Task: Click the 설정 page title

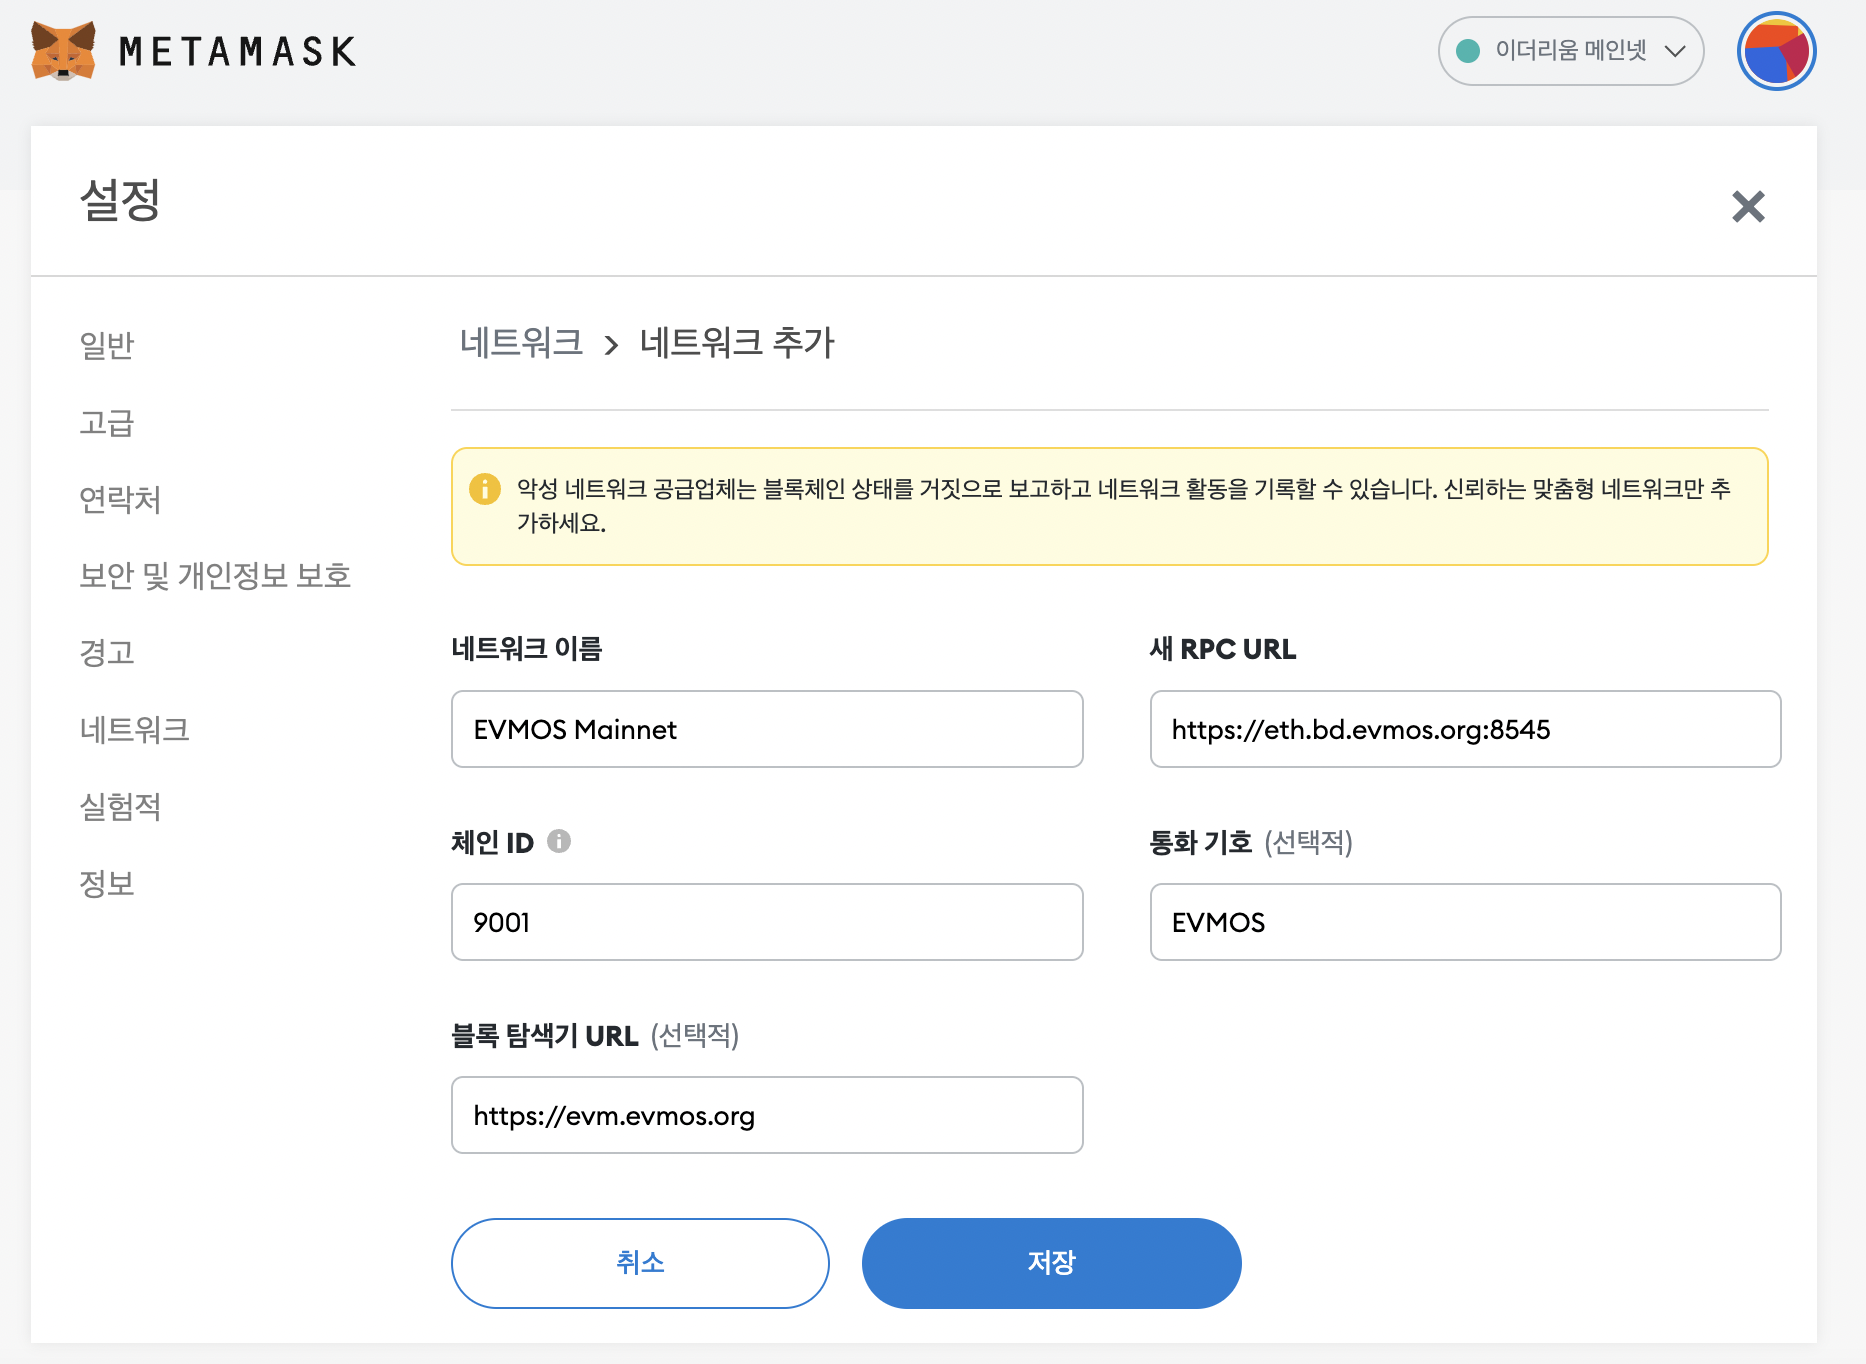Action: (x=120, y=200)
